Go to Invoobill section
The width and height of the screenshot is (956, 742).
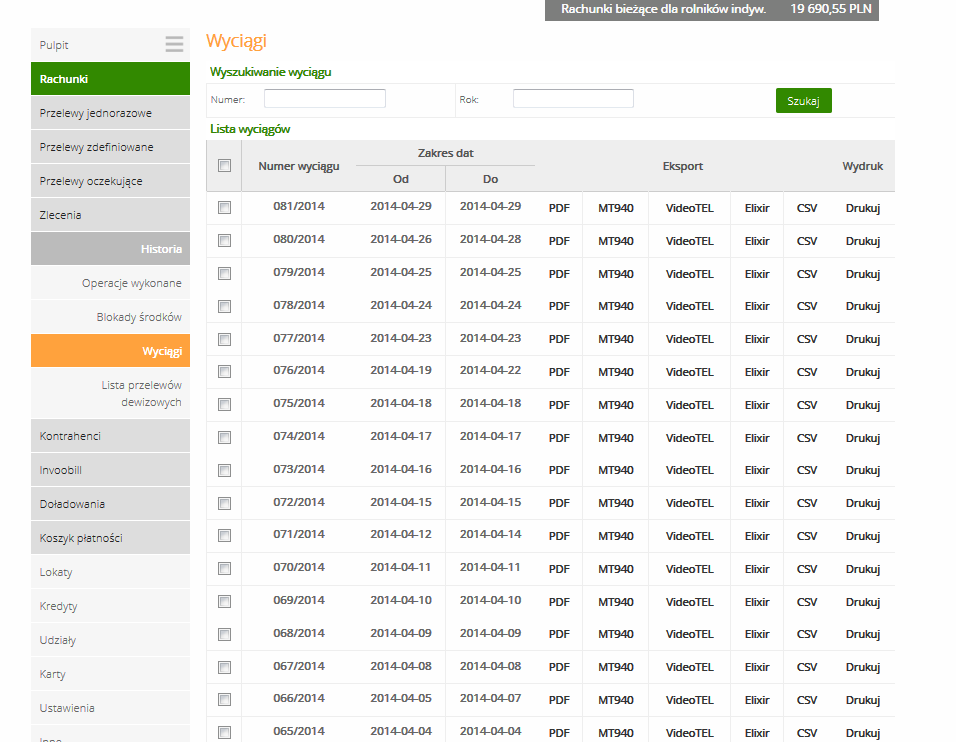110,470
